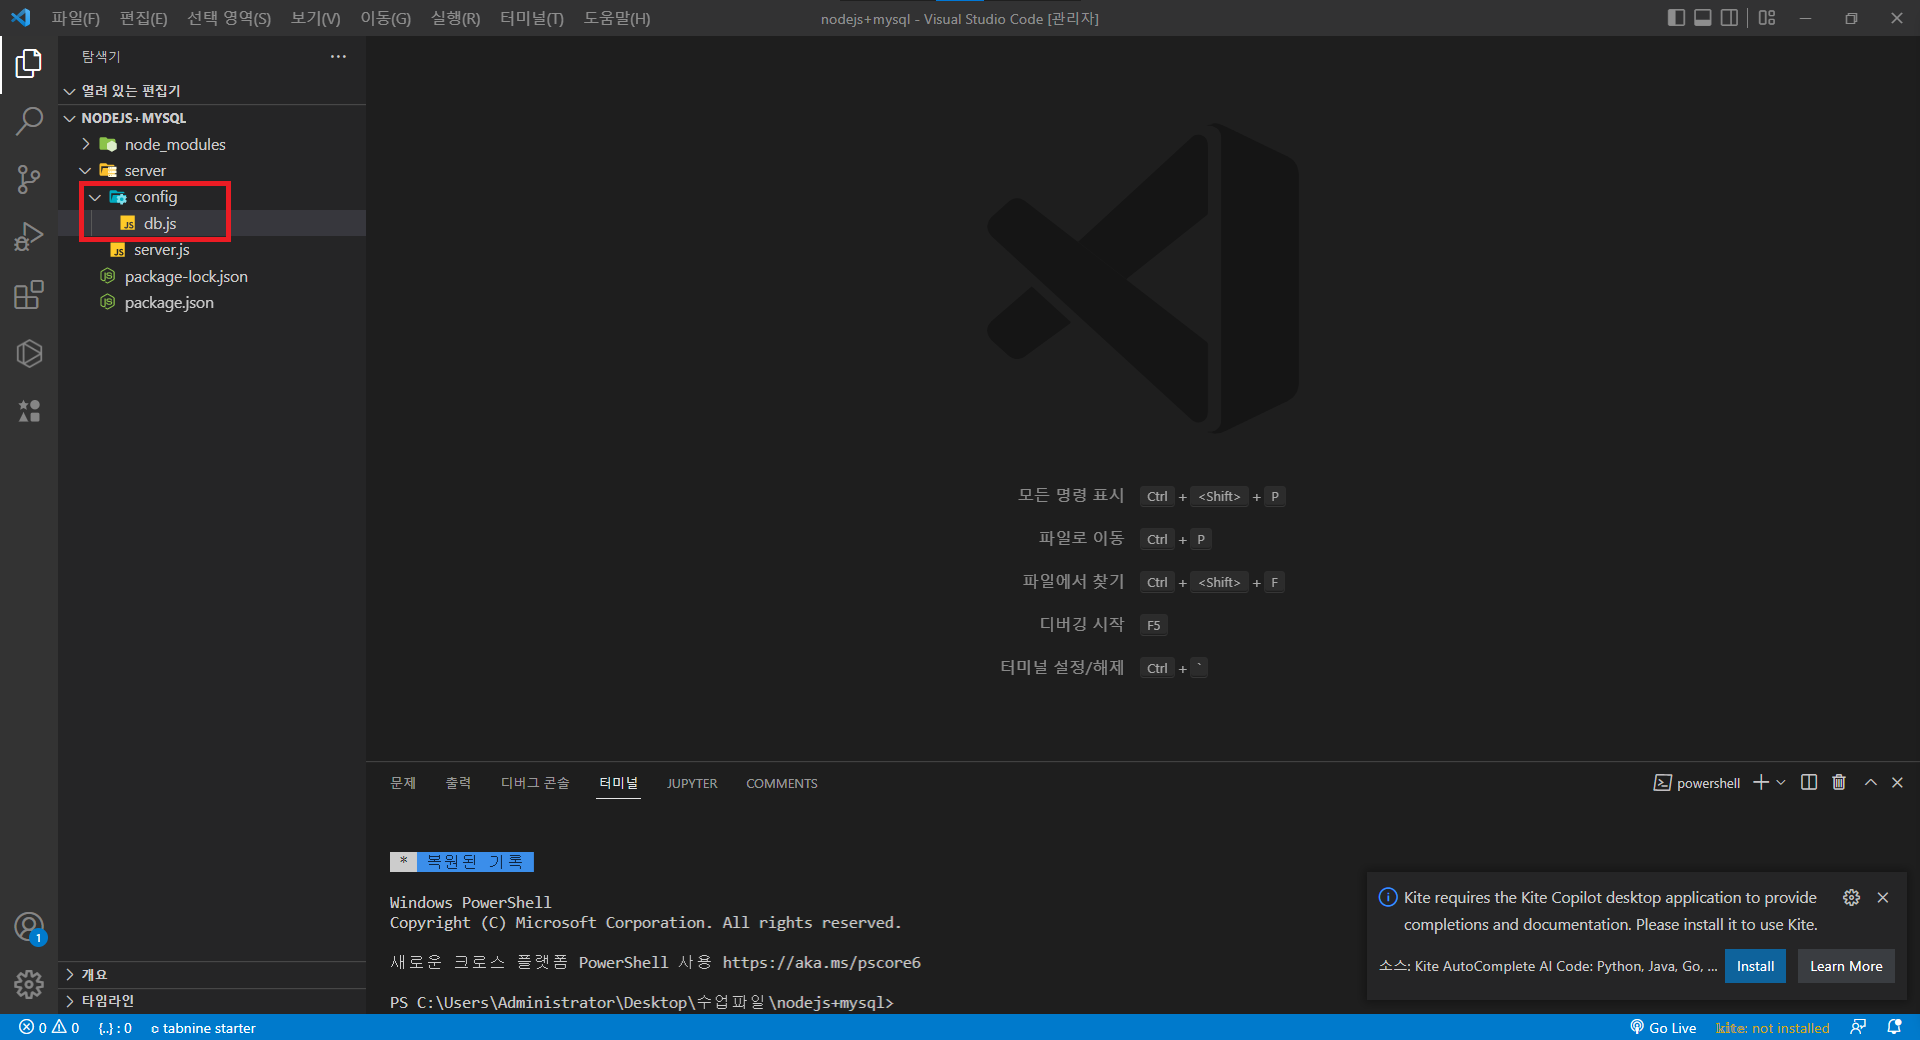Image resolution: width=1920 pixels, height=1040 pixels.
Task: Switch to the COMMENTS panel tab
Action: tap(782, 783)
